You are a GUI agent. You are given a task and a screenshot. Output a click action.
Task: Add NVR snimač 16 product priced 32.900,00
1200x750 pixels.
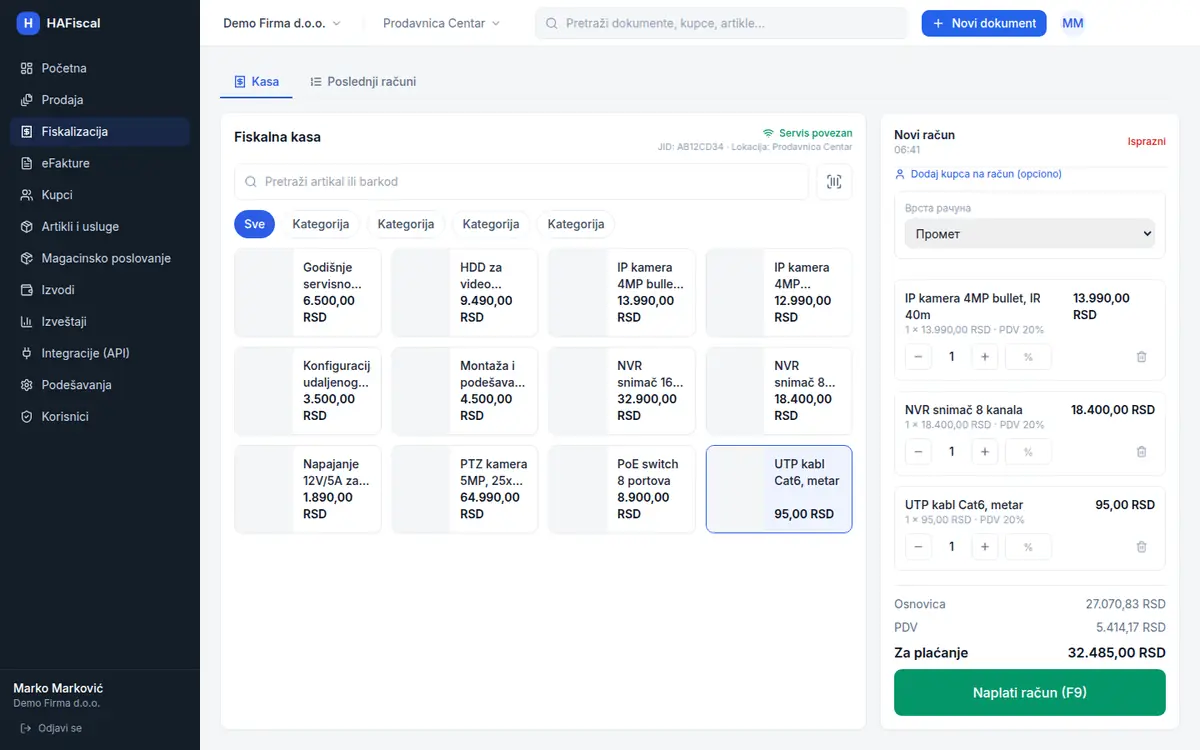click(x=622, y=391)
